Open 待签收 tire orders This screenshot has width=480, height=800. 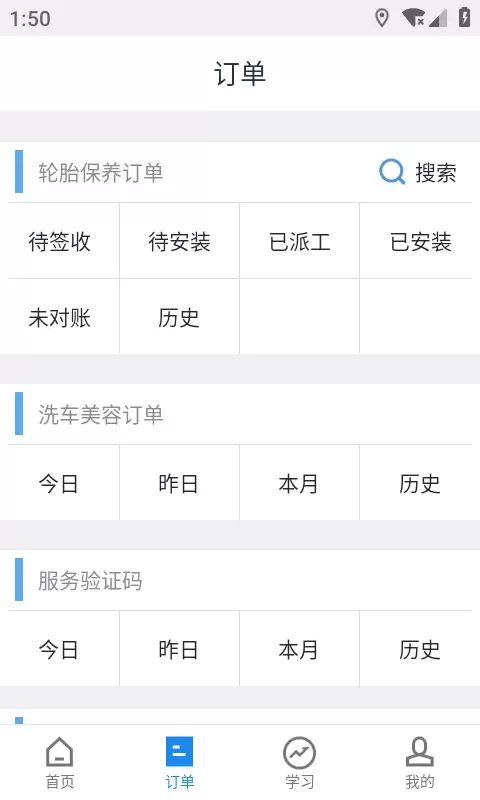(60, 241)
